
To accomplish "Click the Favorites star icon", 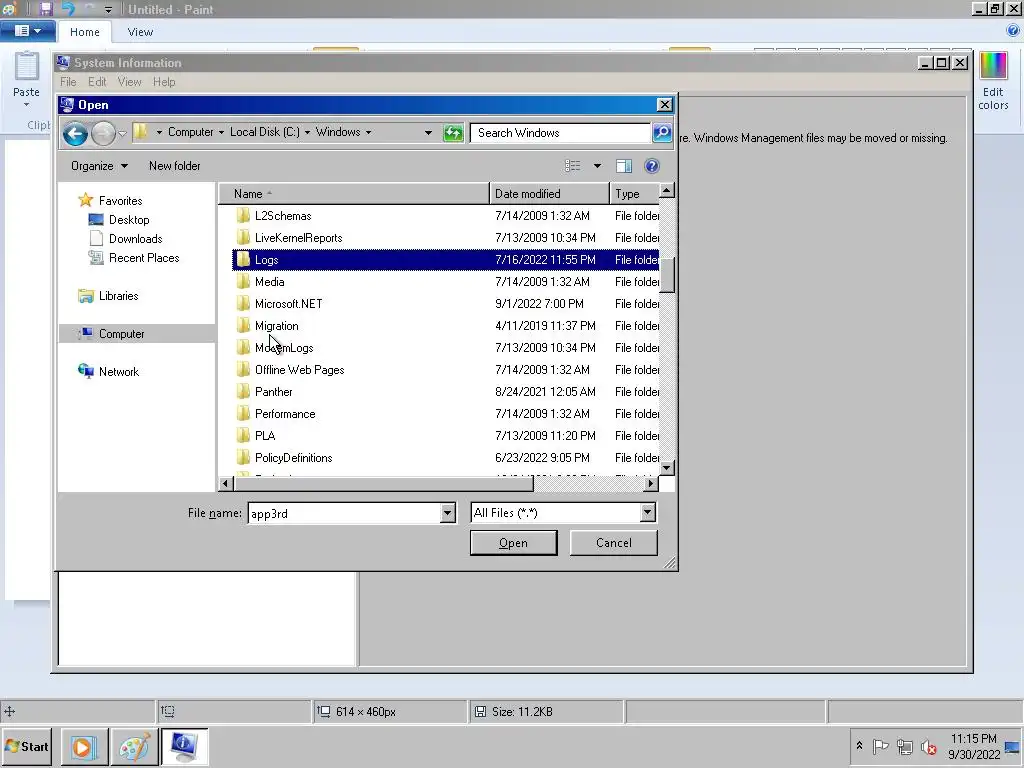I will point(86,200).
